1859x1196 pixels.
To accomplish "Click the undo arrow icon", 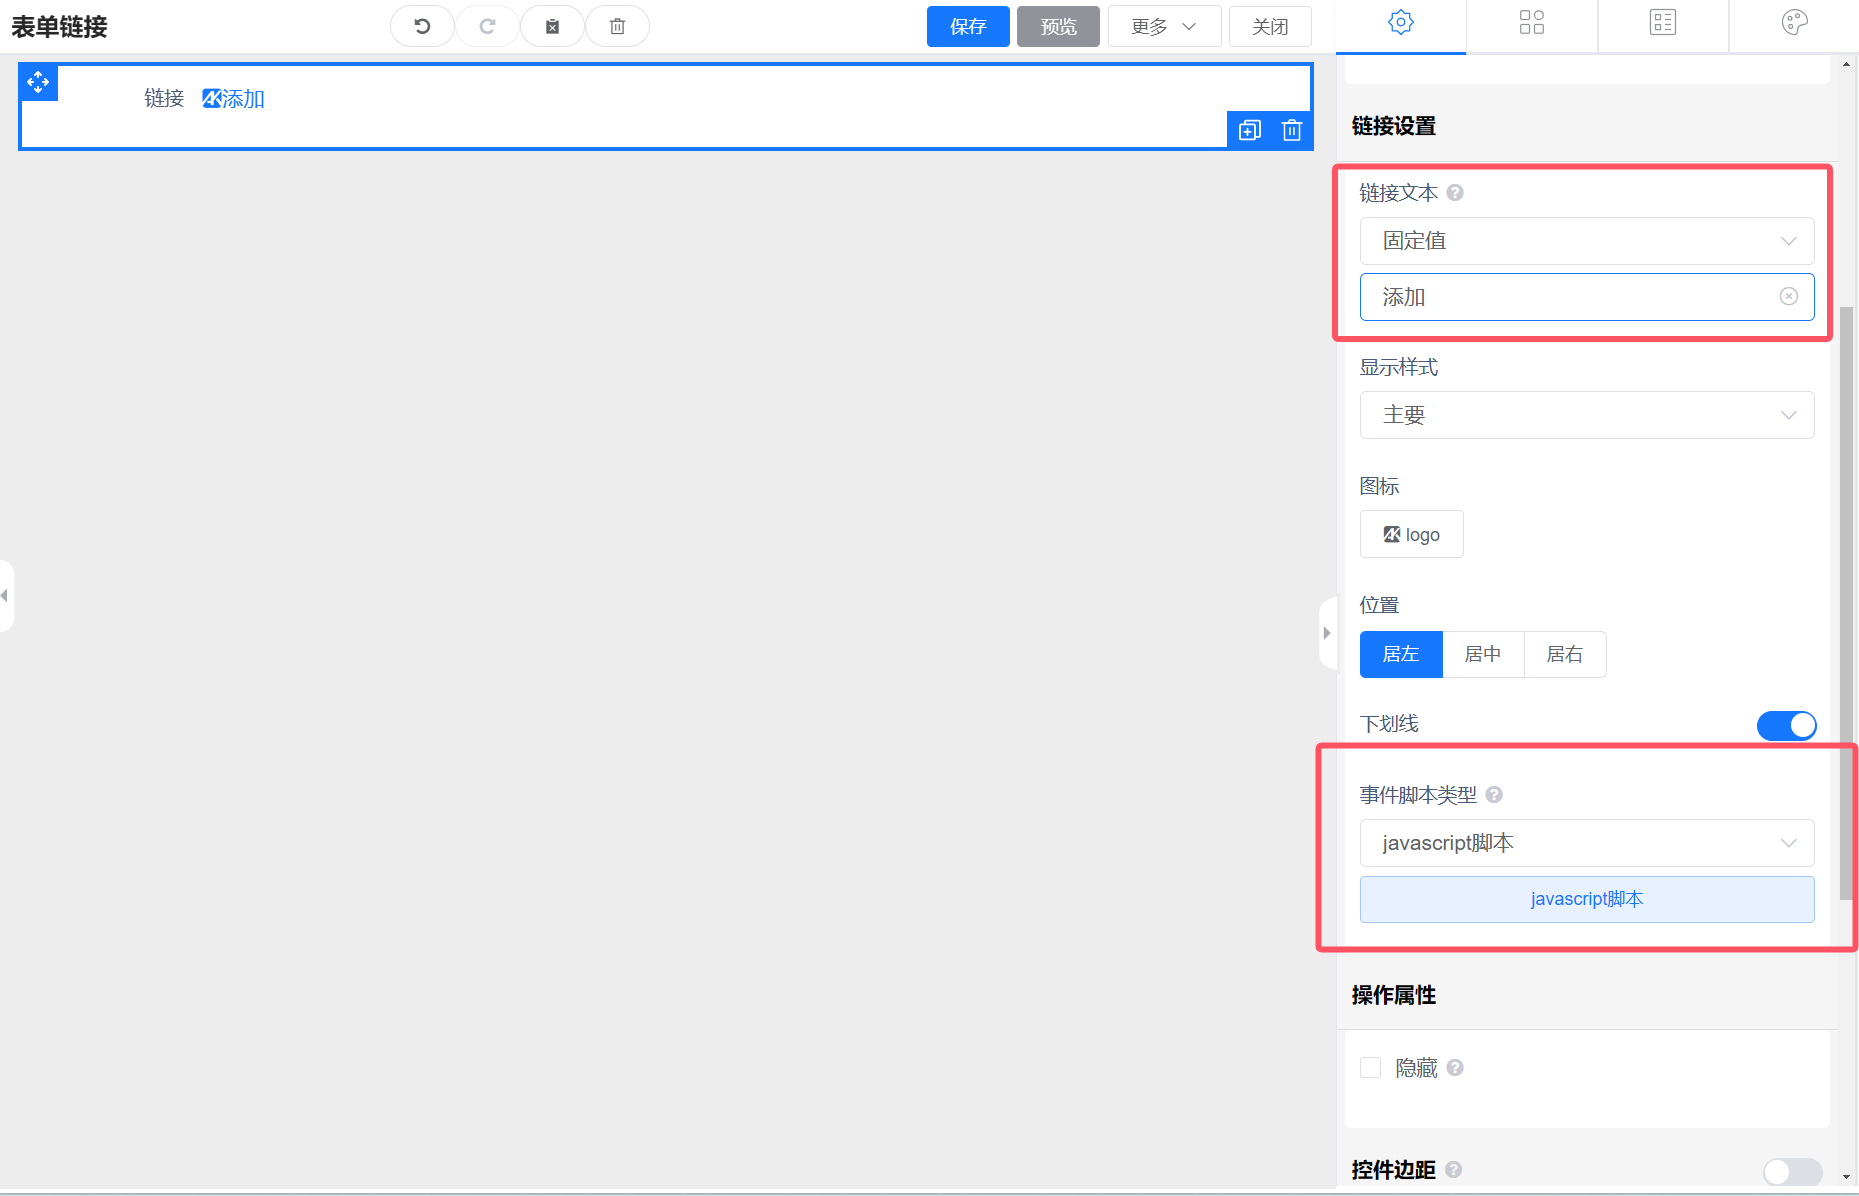I will (422, 26).
